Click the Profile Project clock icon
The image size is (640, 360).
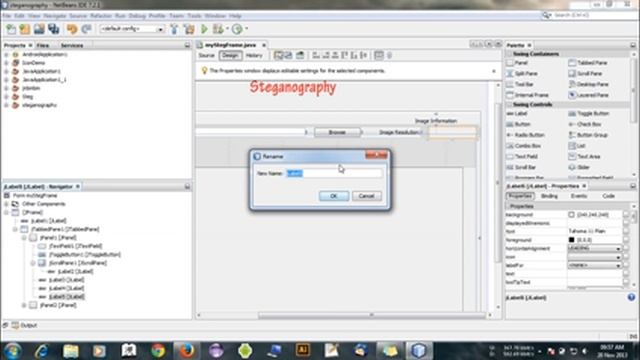pos(237,29)
